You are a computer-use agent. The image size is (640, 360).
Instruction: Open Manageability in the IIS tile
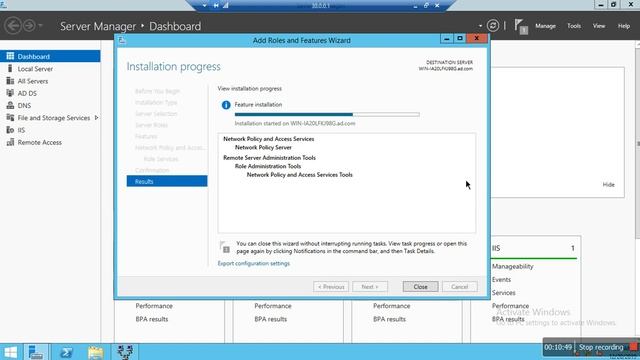click(x=513, y=266)
